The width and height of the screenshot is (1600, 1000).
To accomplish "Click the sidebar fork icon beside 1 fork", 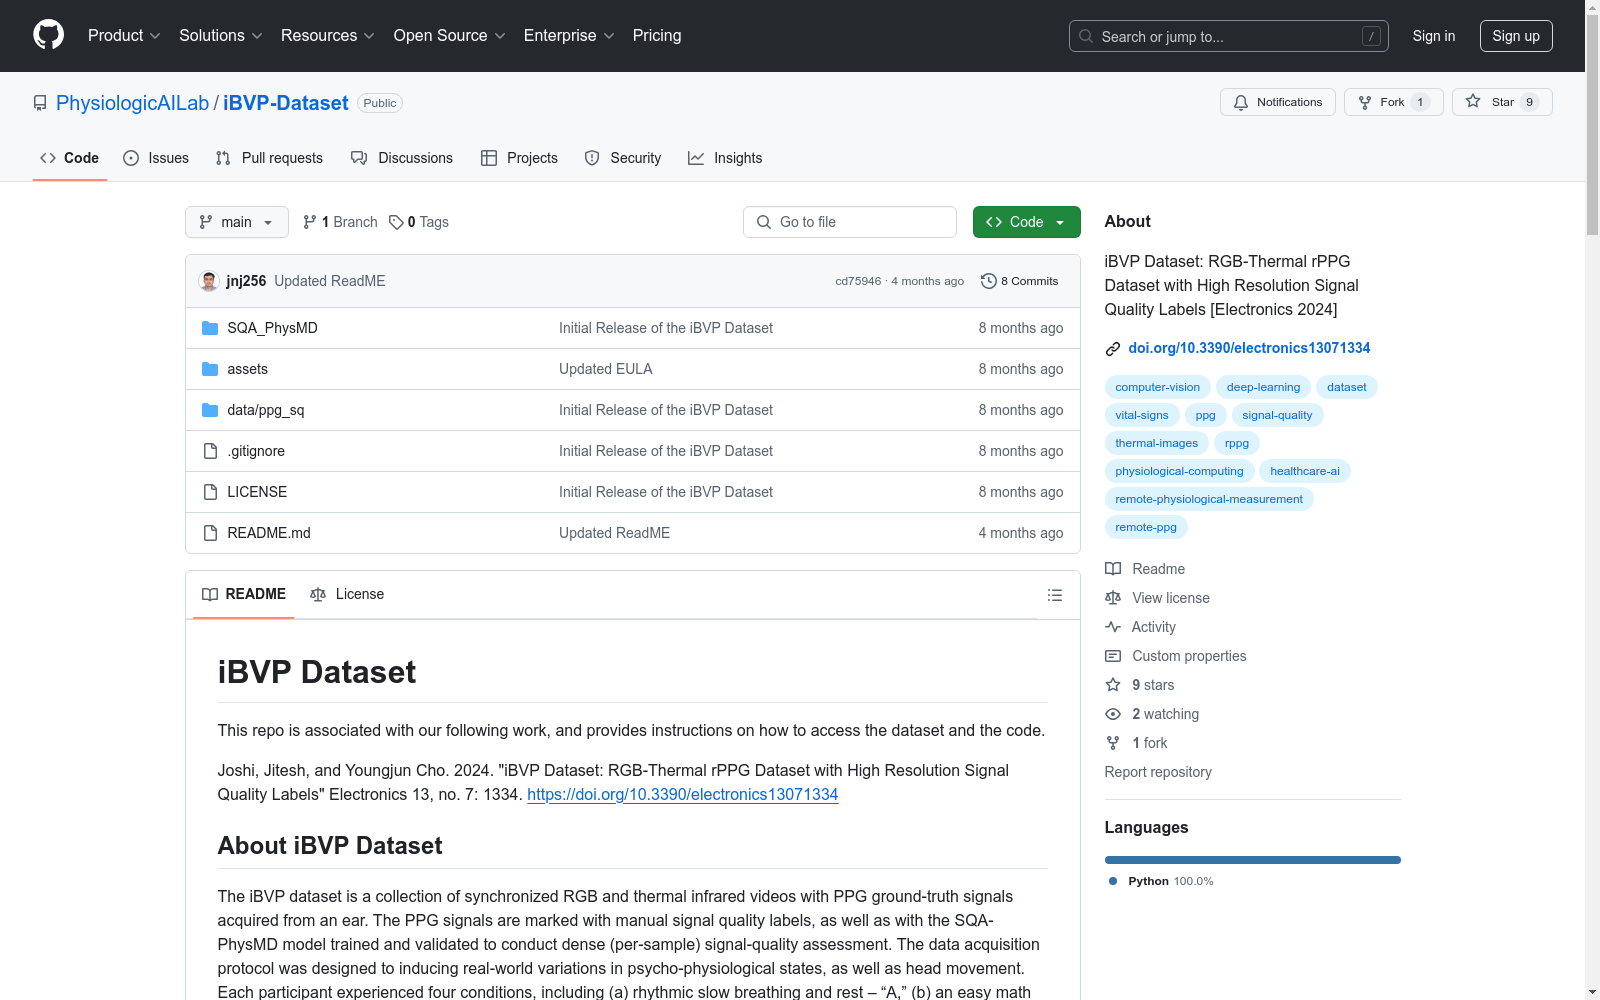I will tap(1113, 743).
